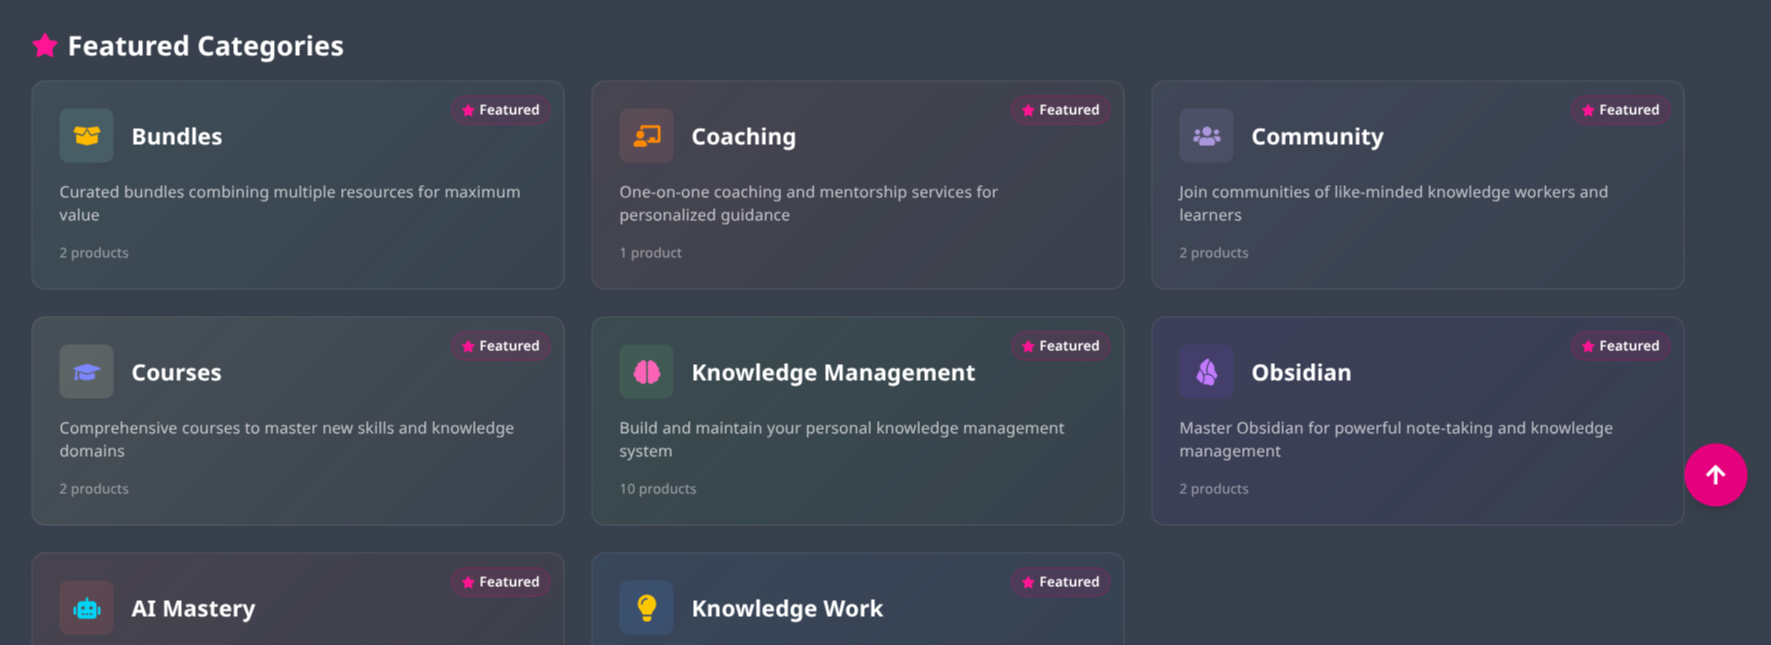Click the Coaching mentor icon
Screen dimensions: 1771x645
point(646,136)
